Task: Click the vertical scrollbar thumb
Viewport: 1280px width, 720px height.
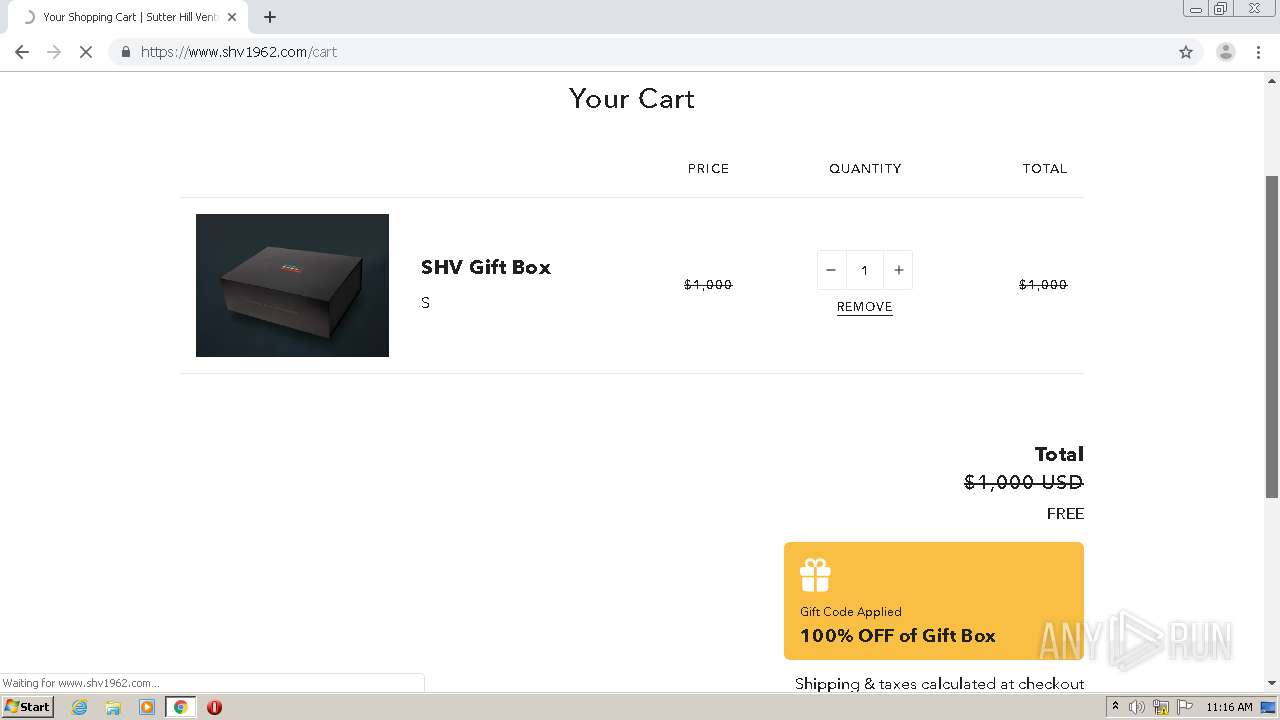Action: (1272, 336)
